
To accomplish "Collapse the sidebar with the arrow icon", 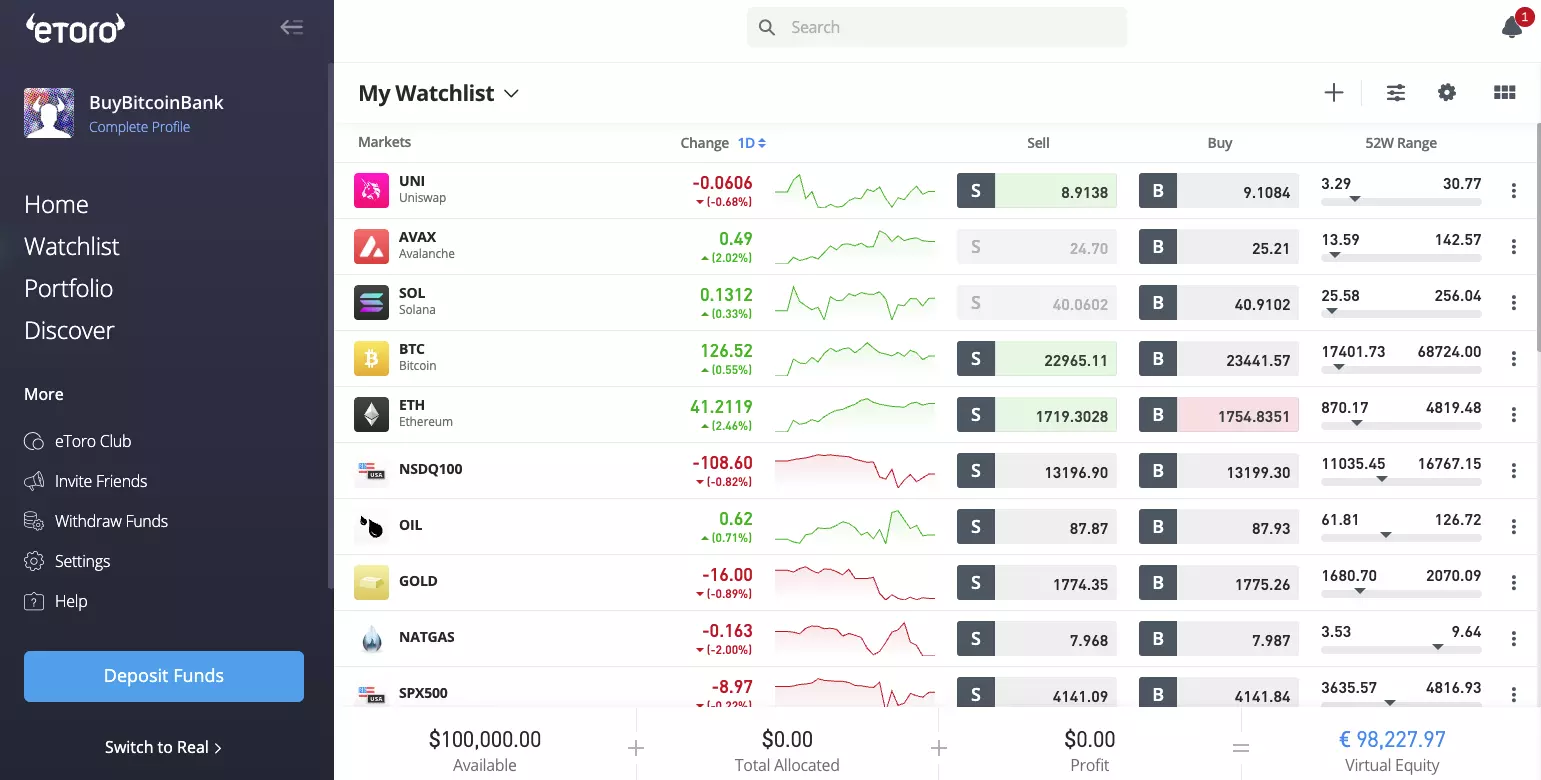I will tap(292, 28).
